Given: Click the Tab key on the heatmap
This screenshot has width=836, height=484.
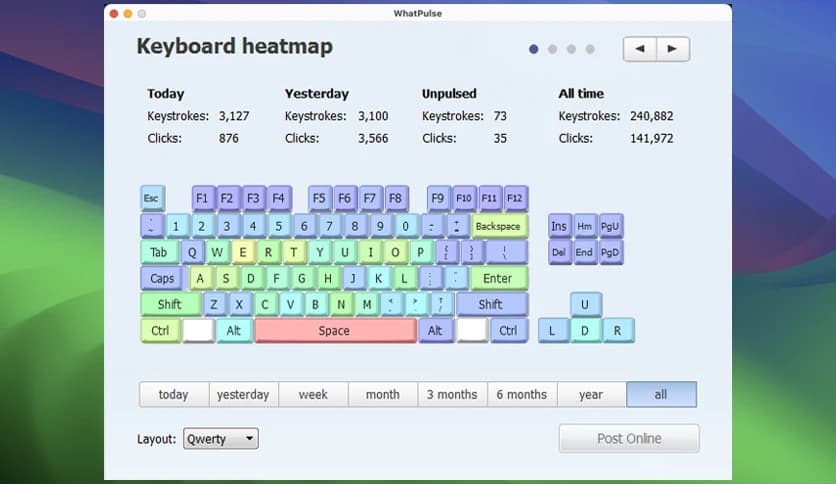Looking at the screenshot, I should point(159,252).
